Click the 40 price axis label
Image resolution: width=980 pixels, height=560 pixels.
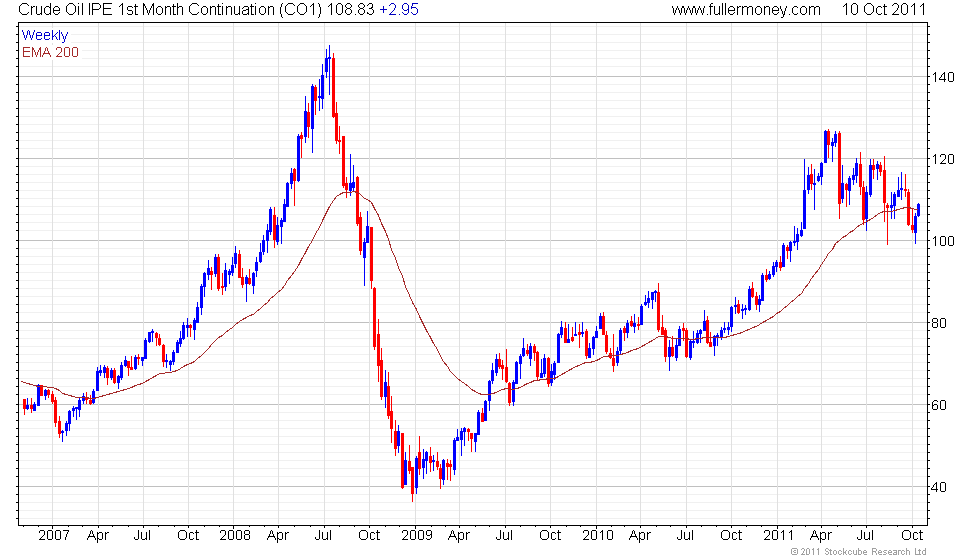[x=939, y=487]
